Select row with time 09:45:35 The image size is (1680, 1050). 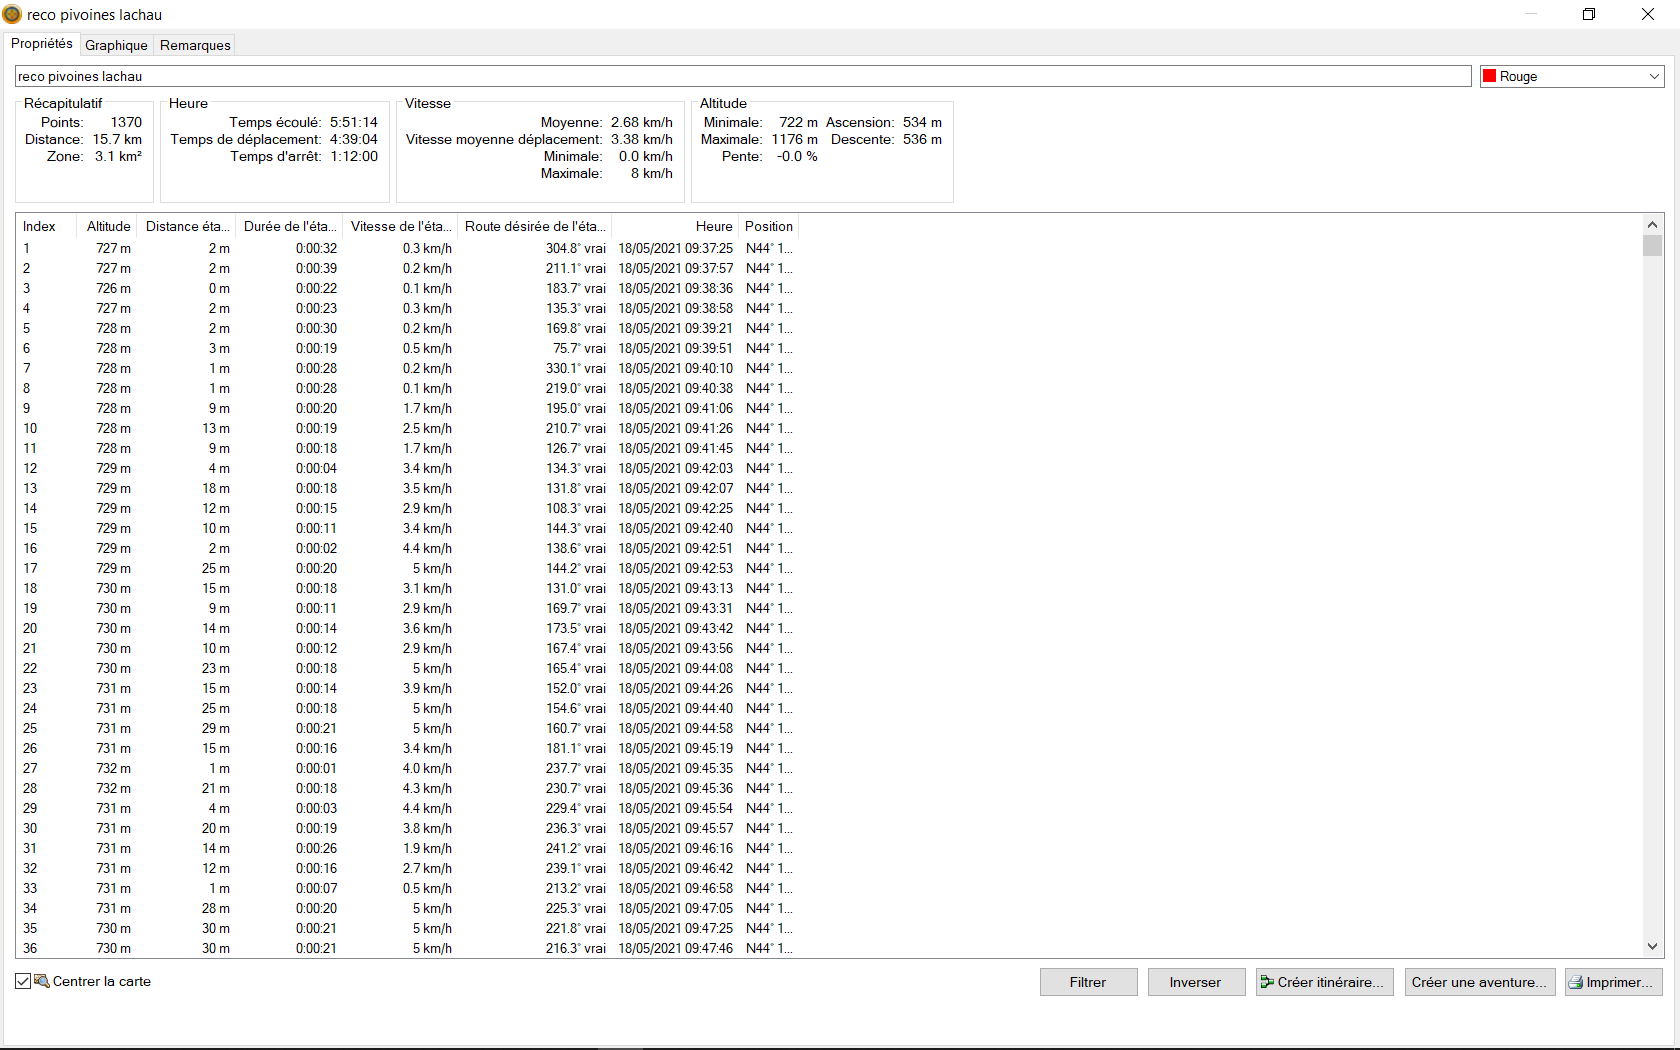coord(408,768)
